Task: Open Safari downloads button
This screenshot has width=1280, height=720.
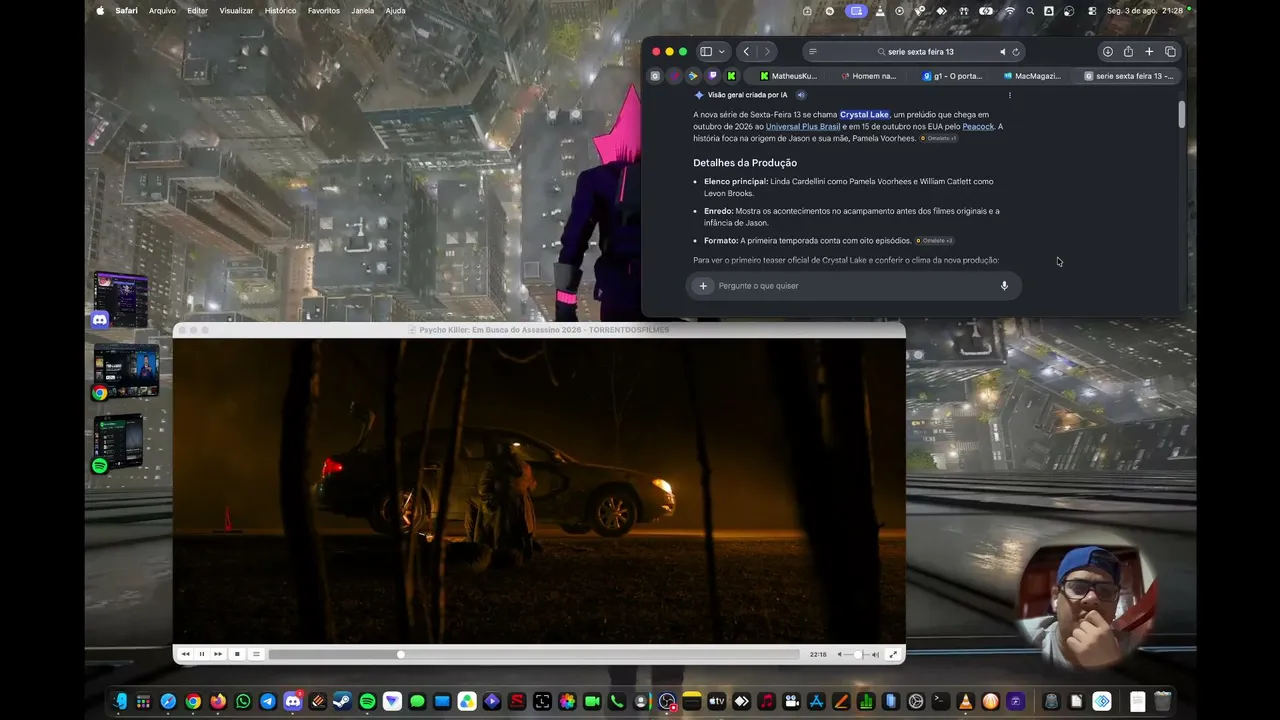Action: (1107, 52)
